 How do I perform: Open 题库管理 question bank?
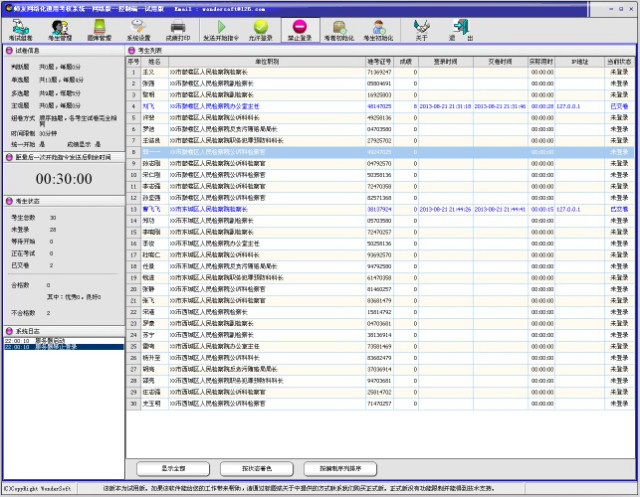pos(99,30)
